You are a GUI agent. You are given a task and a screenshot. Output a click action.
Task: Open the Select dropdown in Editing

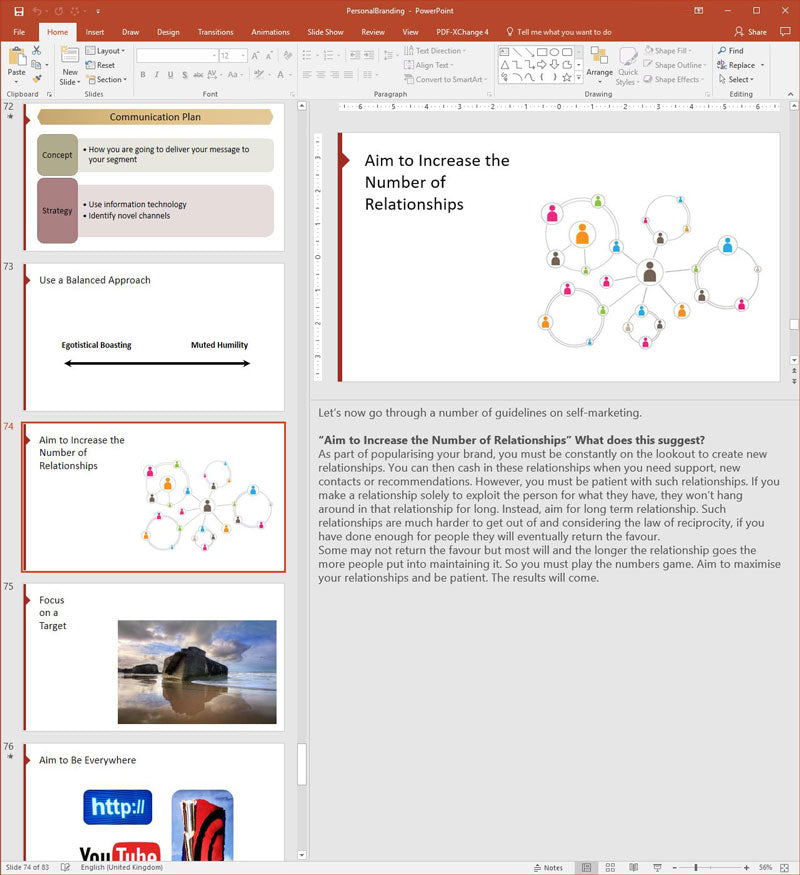pyautogui.click(x=736, y=79)
